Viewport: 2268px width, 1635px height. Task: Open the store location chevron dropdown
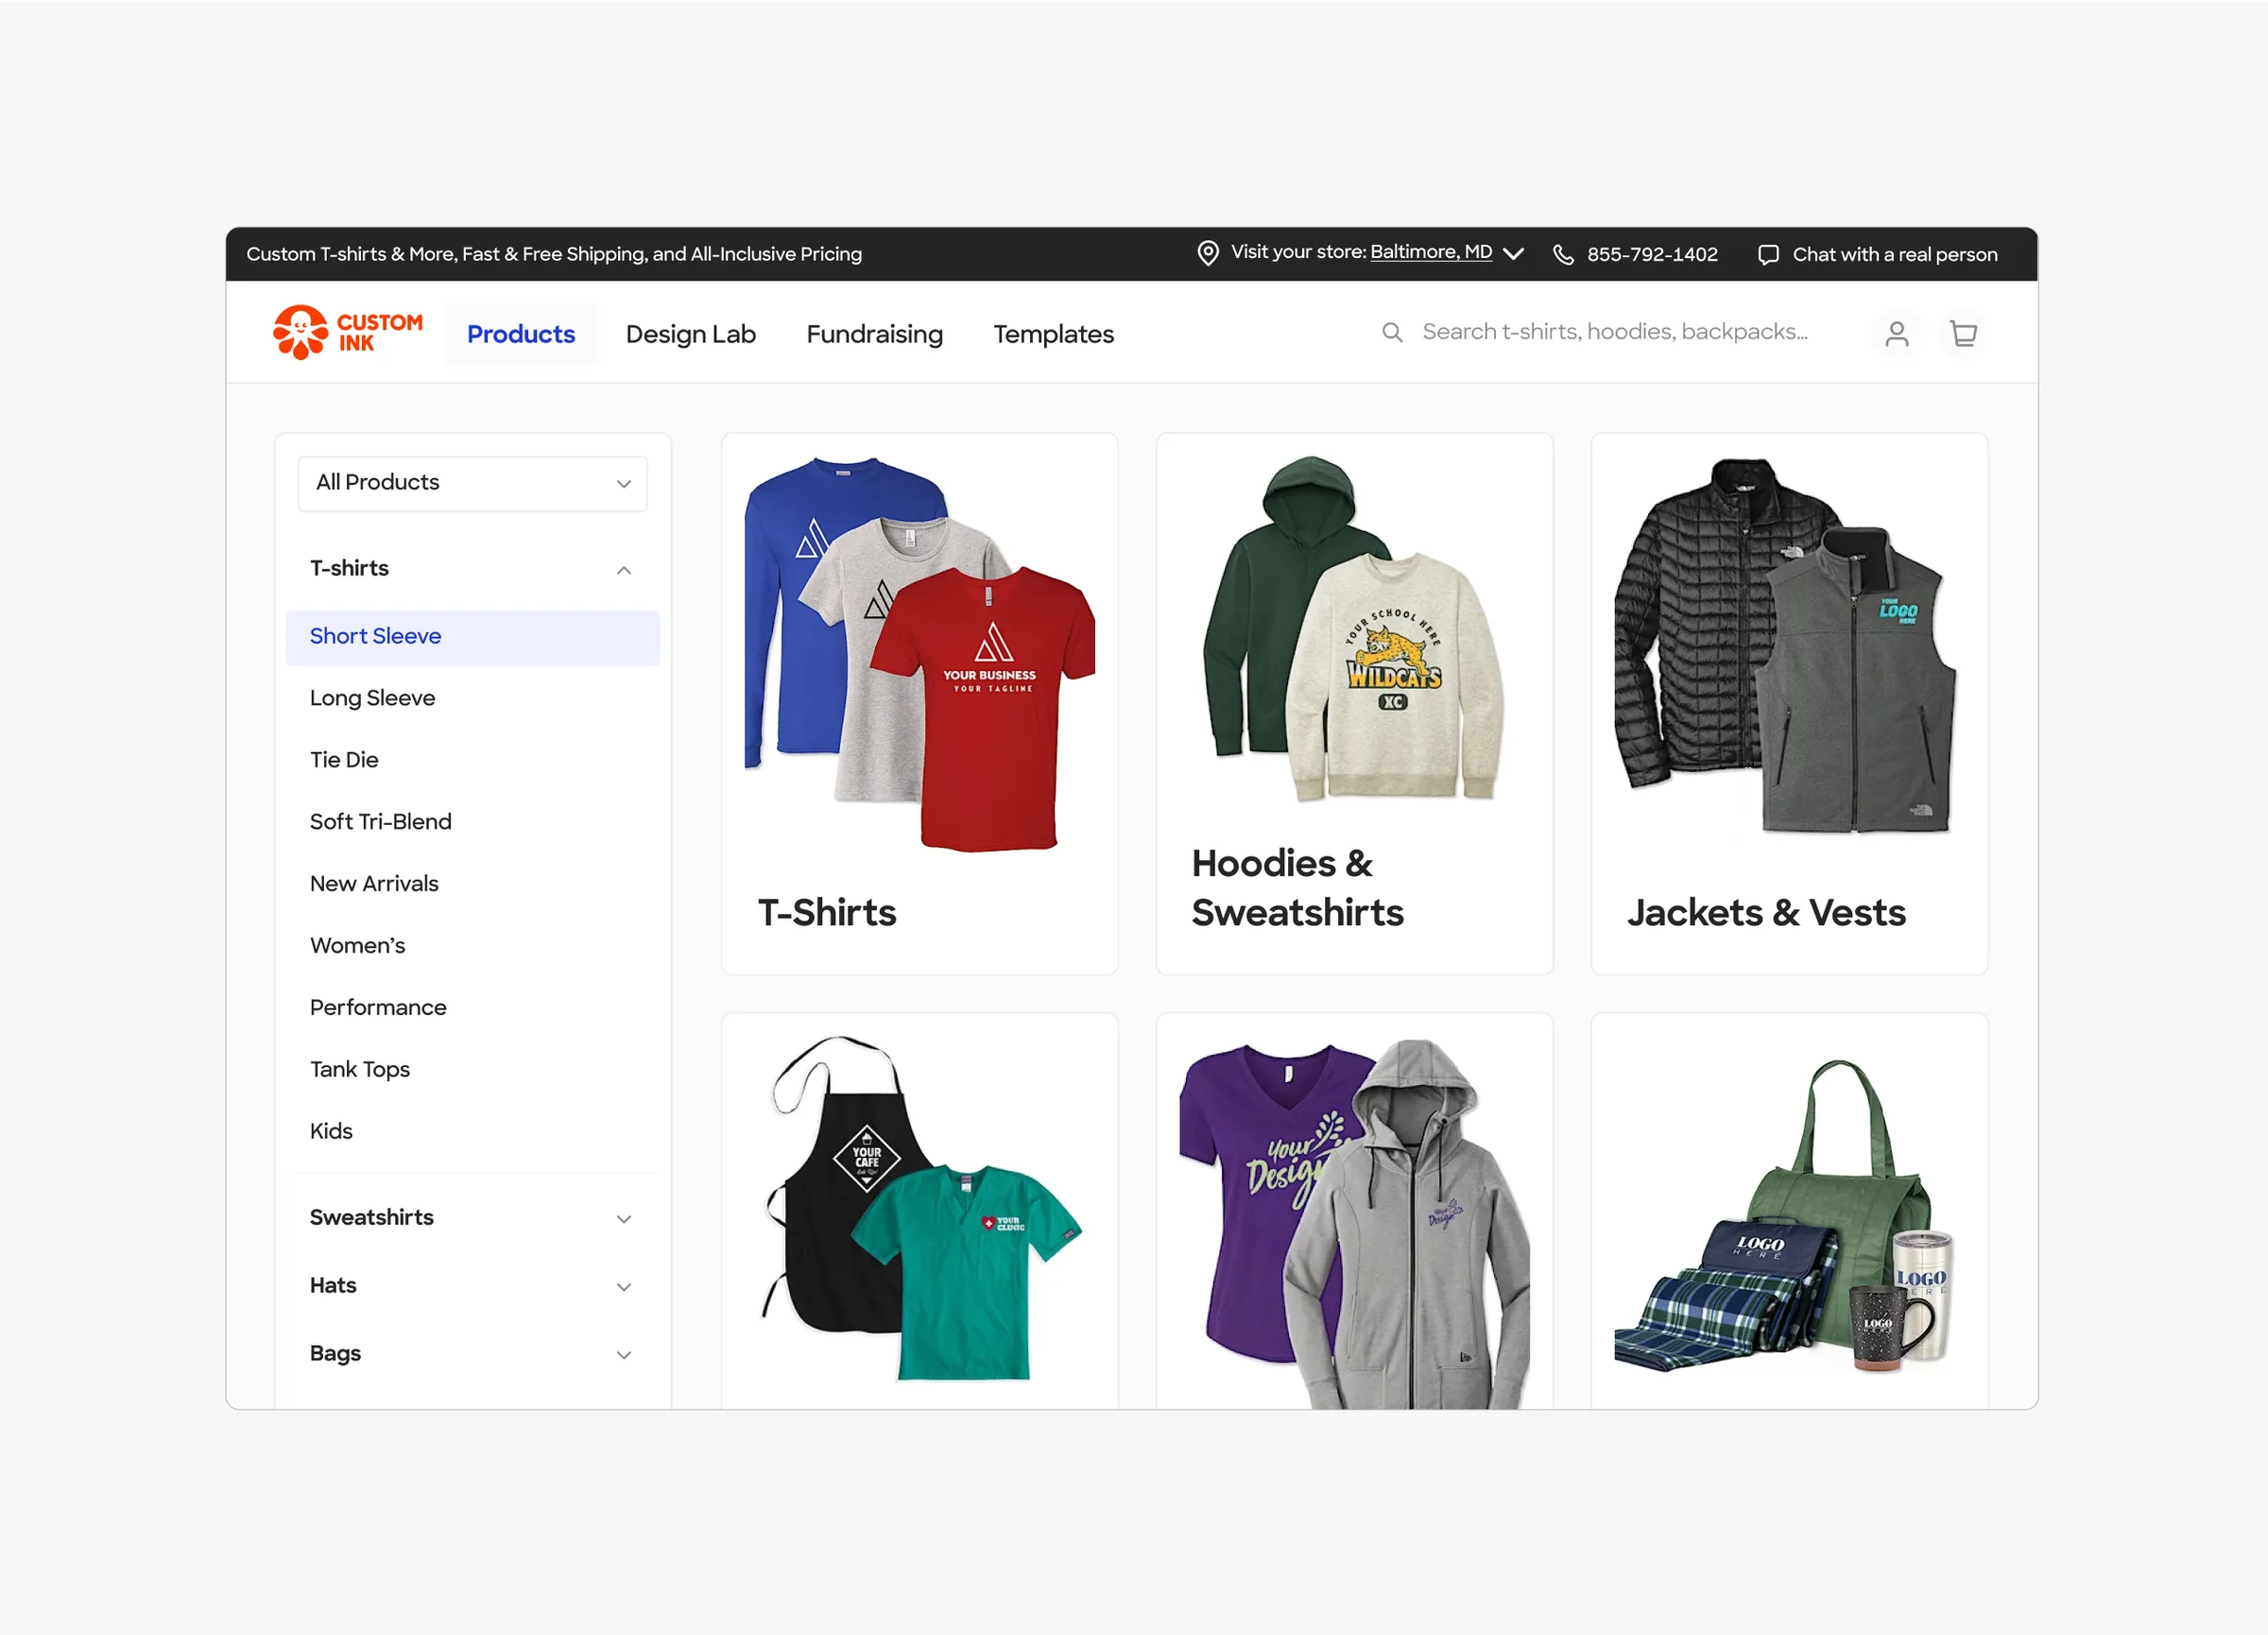tap(1513, 254)
